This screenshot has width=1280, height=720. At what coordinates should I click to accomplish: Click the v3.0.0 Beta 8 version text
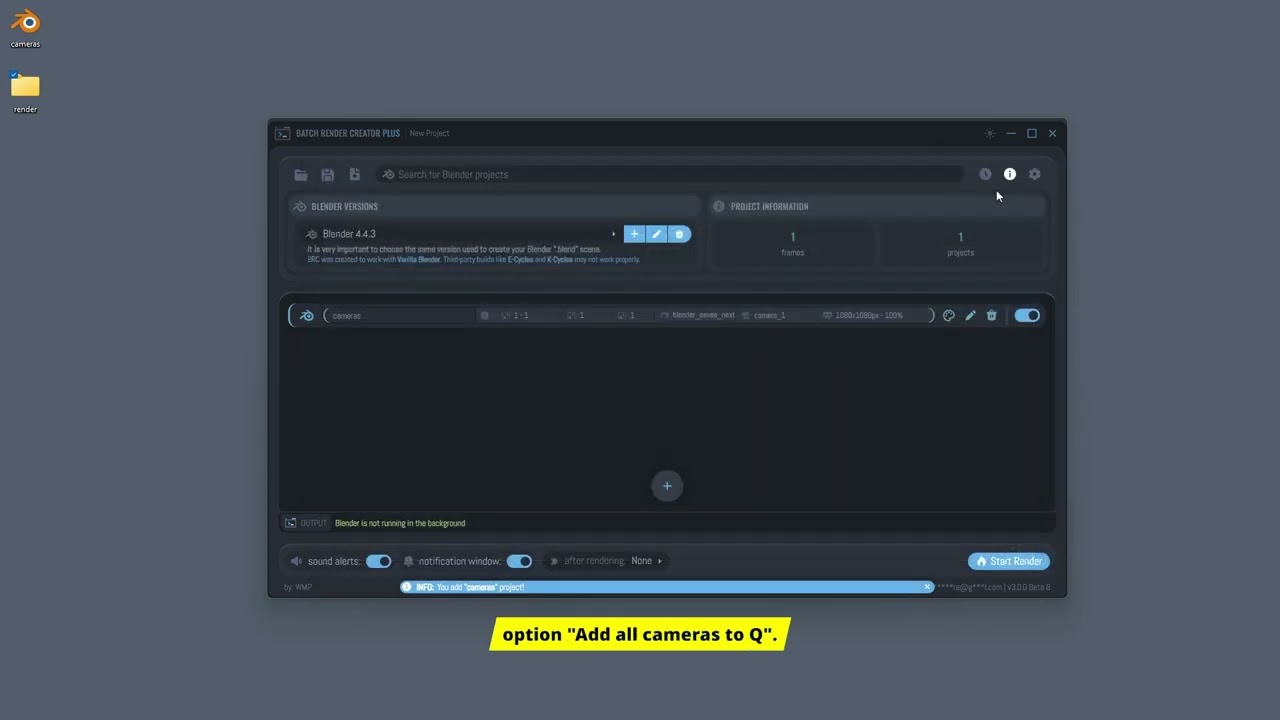pyautogui.click(x=1029, y=587)
